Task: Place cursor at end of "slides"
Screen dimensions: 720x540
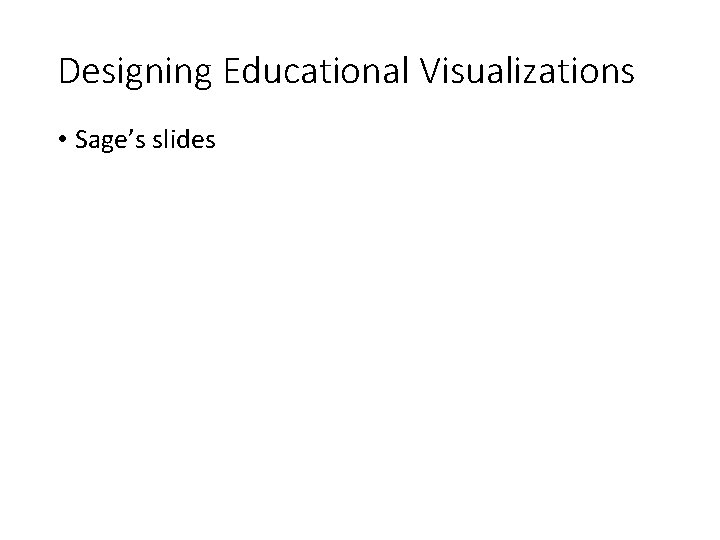Action: coord(216,142)
